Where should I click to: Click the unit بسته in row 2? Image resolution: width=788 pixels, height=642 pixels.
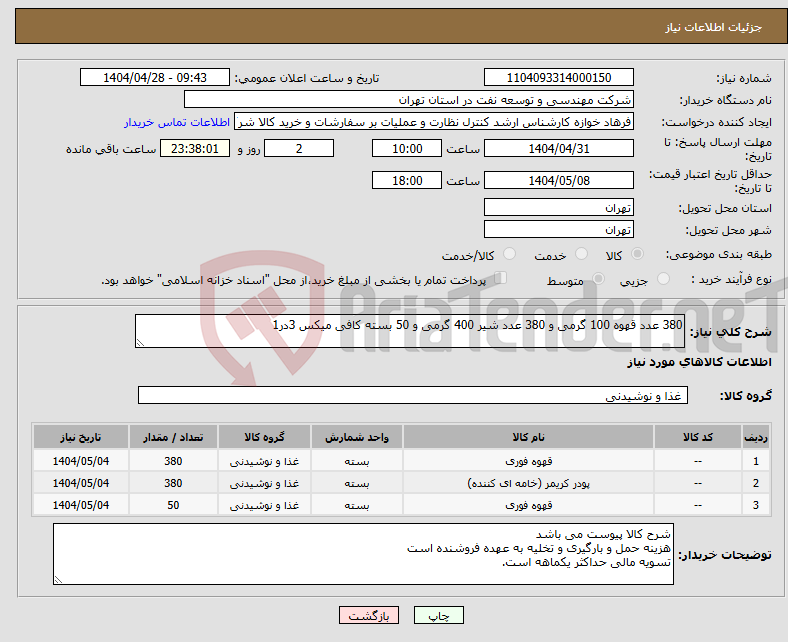coord(357,483)
